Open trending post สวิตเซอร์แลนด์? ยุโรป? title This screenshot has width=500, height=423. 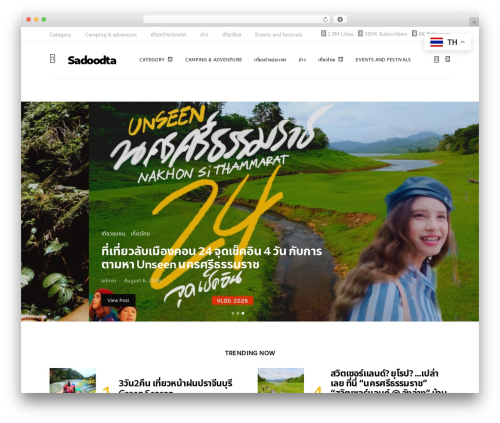click(388, 382)
